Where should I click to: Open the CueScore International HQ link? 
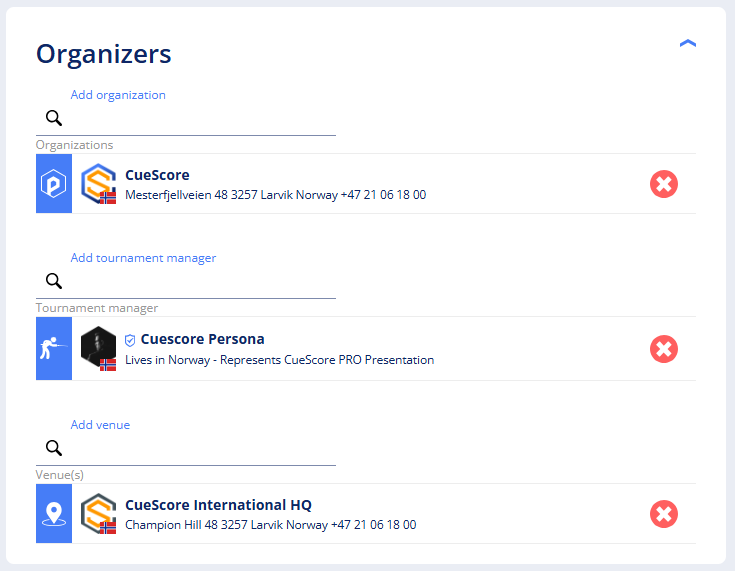218,505
